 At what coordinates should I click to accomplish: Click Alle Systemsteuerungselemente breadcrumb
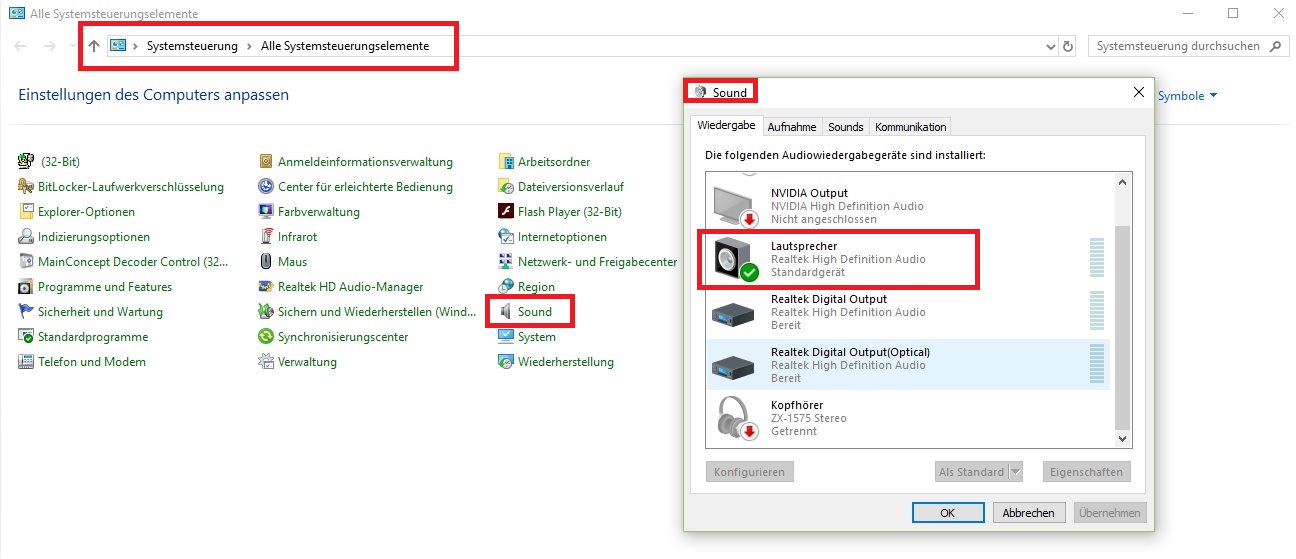coord(345,46)
